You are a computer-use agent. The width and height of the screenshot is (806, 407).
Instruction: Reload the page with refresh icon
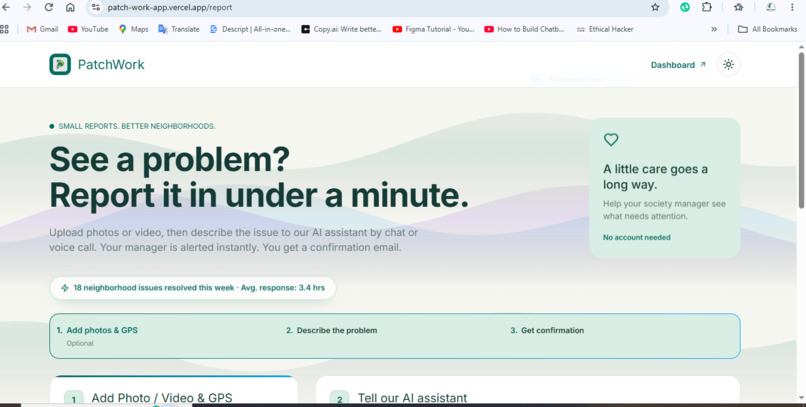click(49, 7)
